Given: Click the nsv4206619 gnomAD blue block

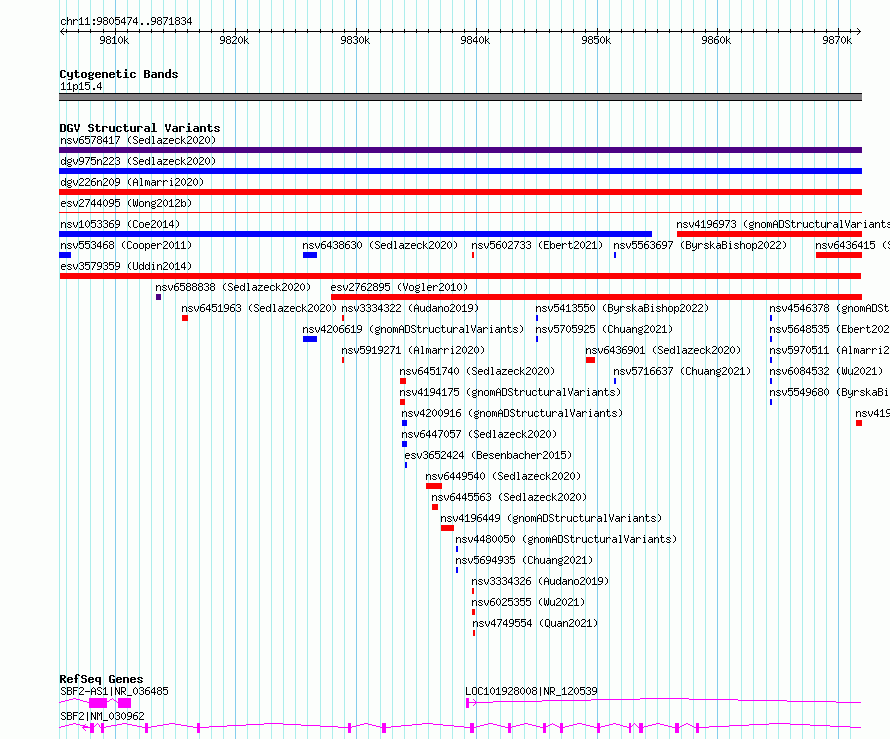Looking at the screenshot, I should point(310,339).
